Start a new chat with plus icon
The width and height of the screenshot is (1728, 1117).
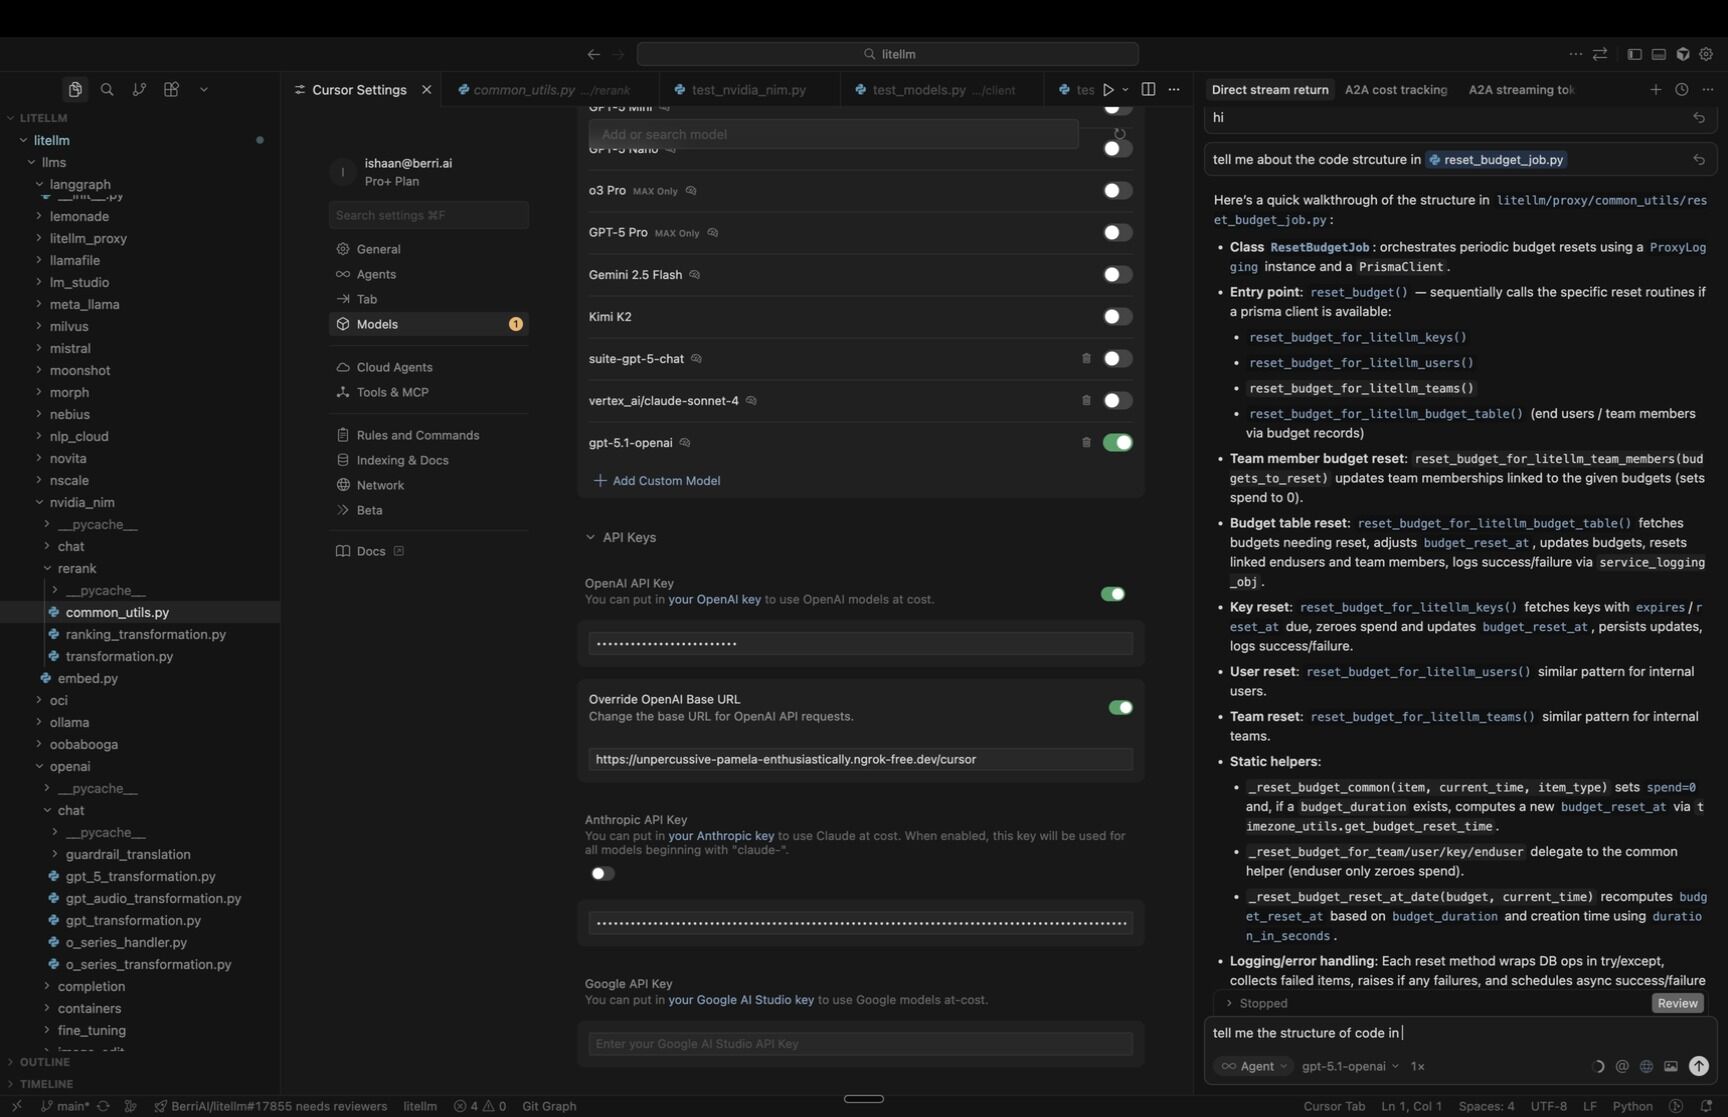[x=1656, y=90]
